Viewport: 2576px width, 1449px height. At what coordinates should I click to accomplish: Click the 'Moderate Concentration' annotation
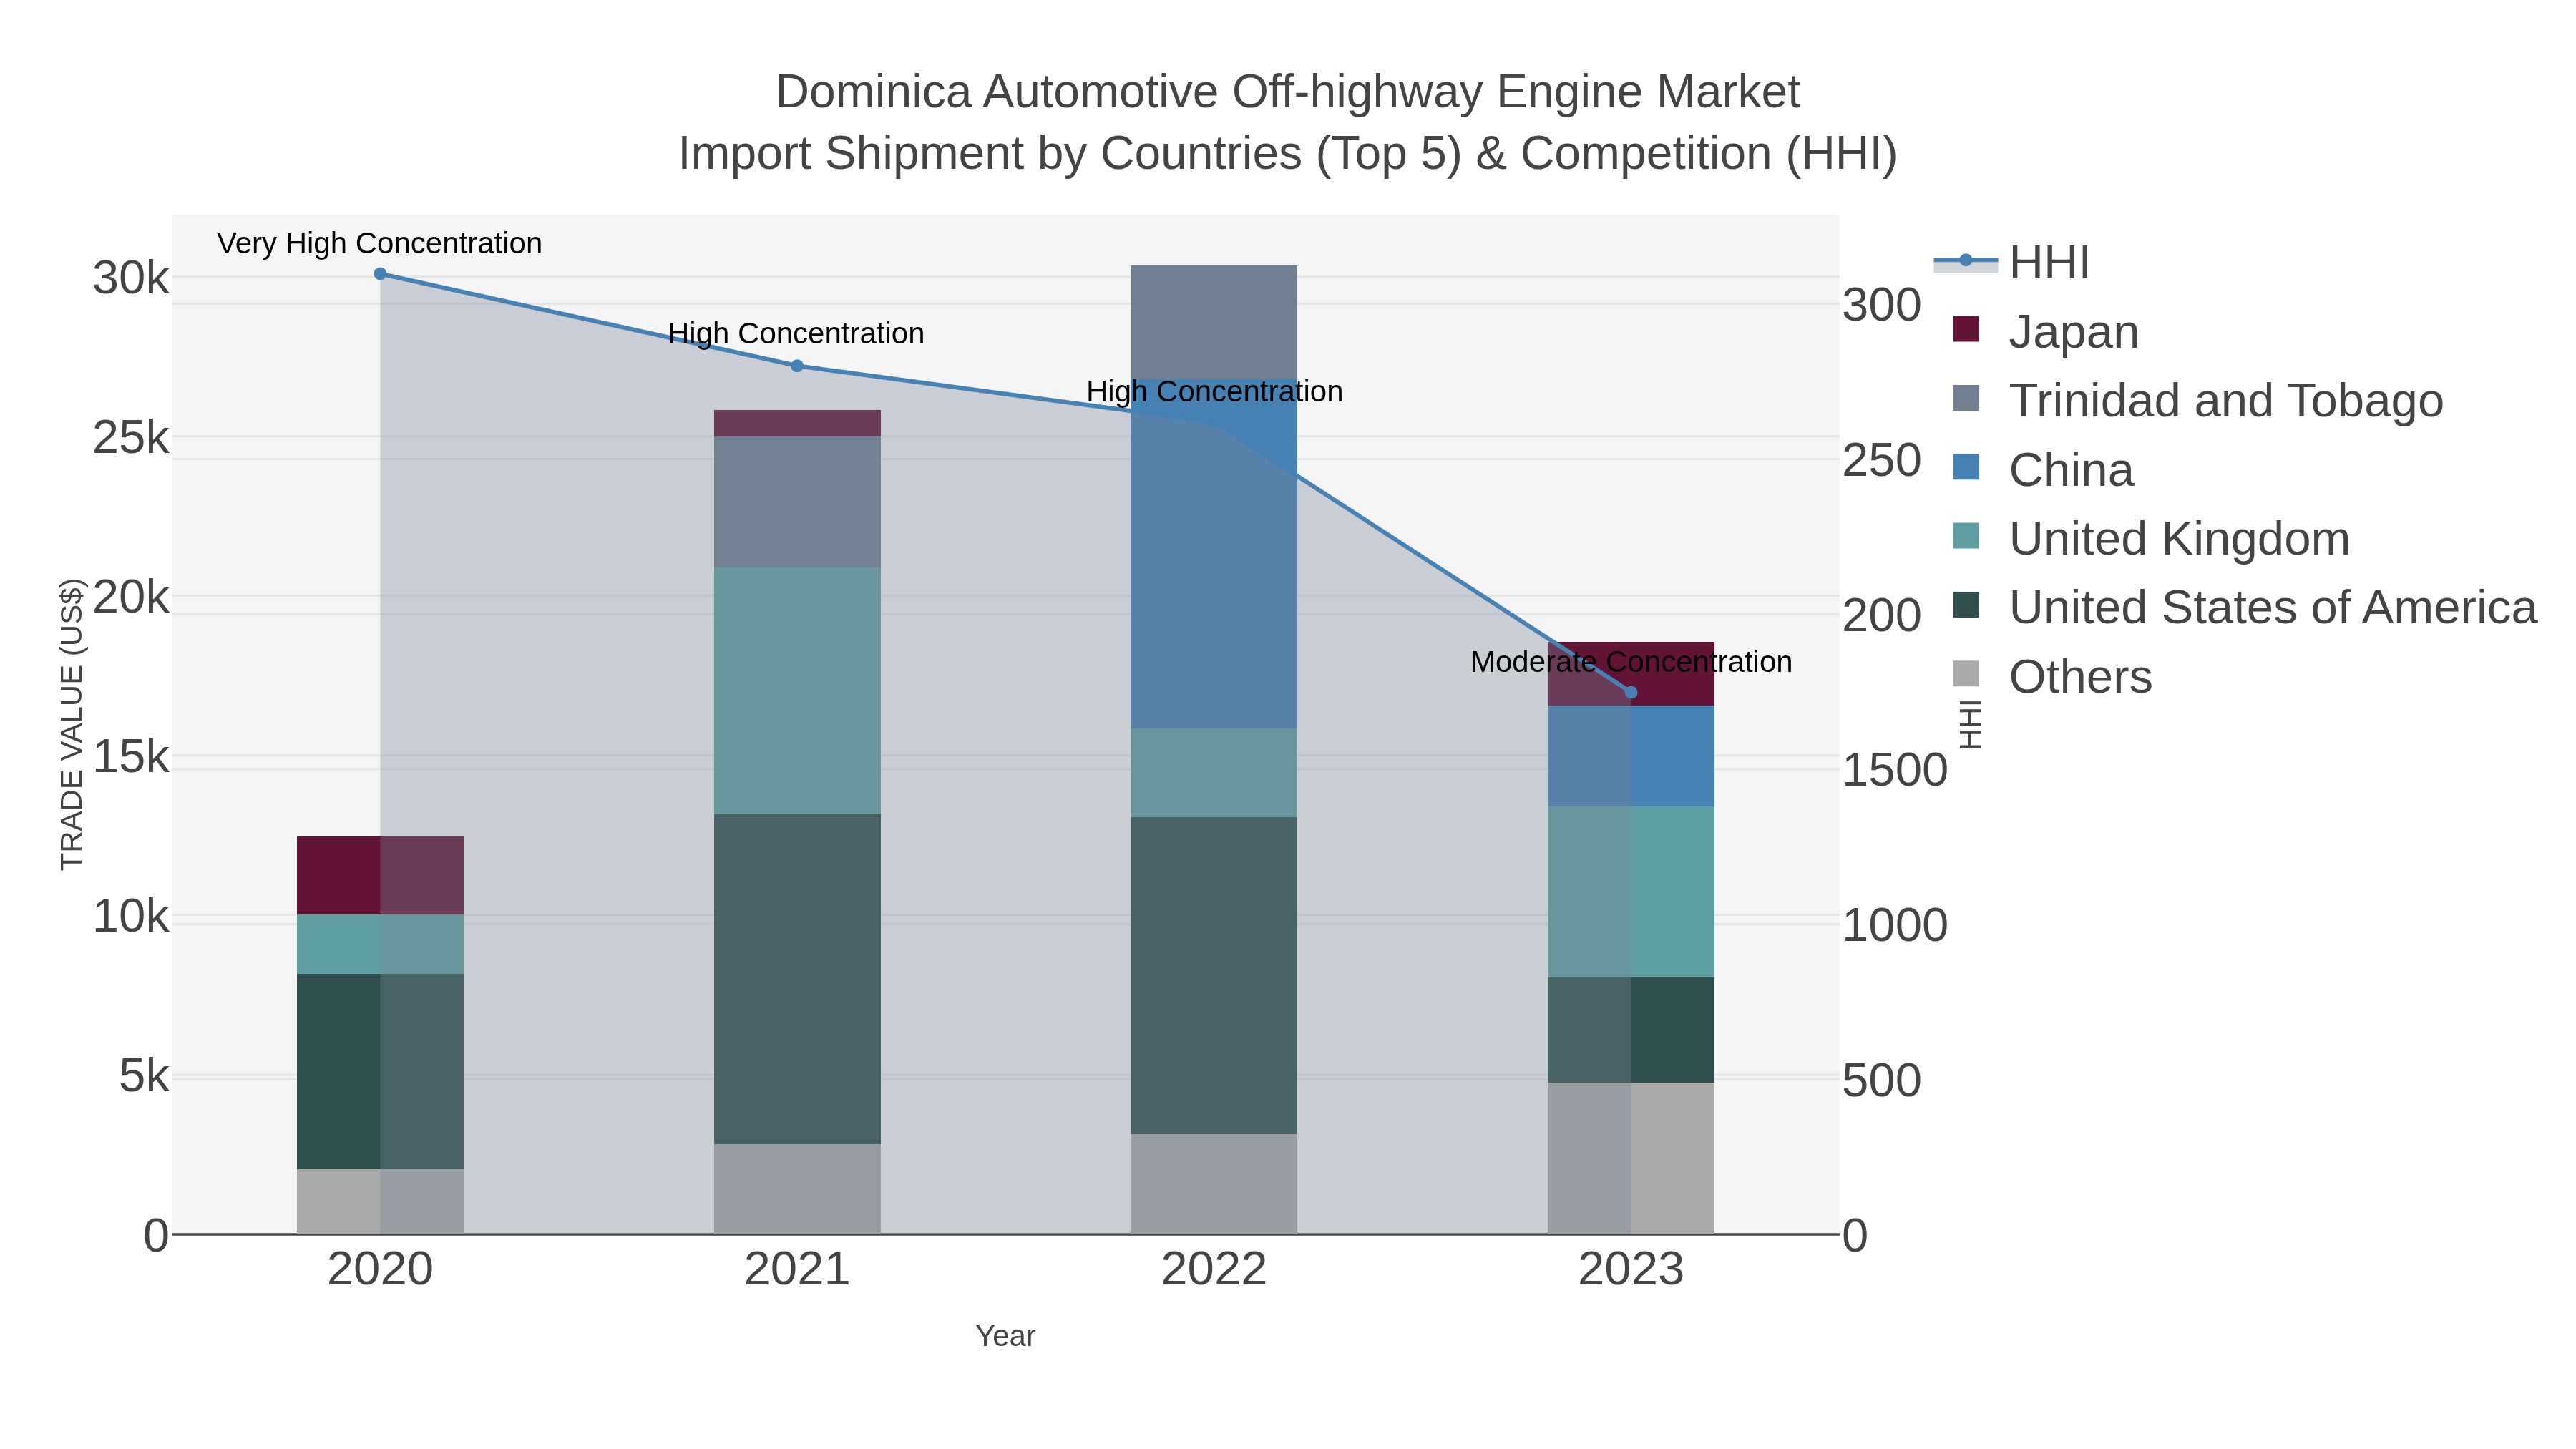(1631, 662)
